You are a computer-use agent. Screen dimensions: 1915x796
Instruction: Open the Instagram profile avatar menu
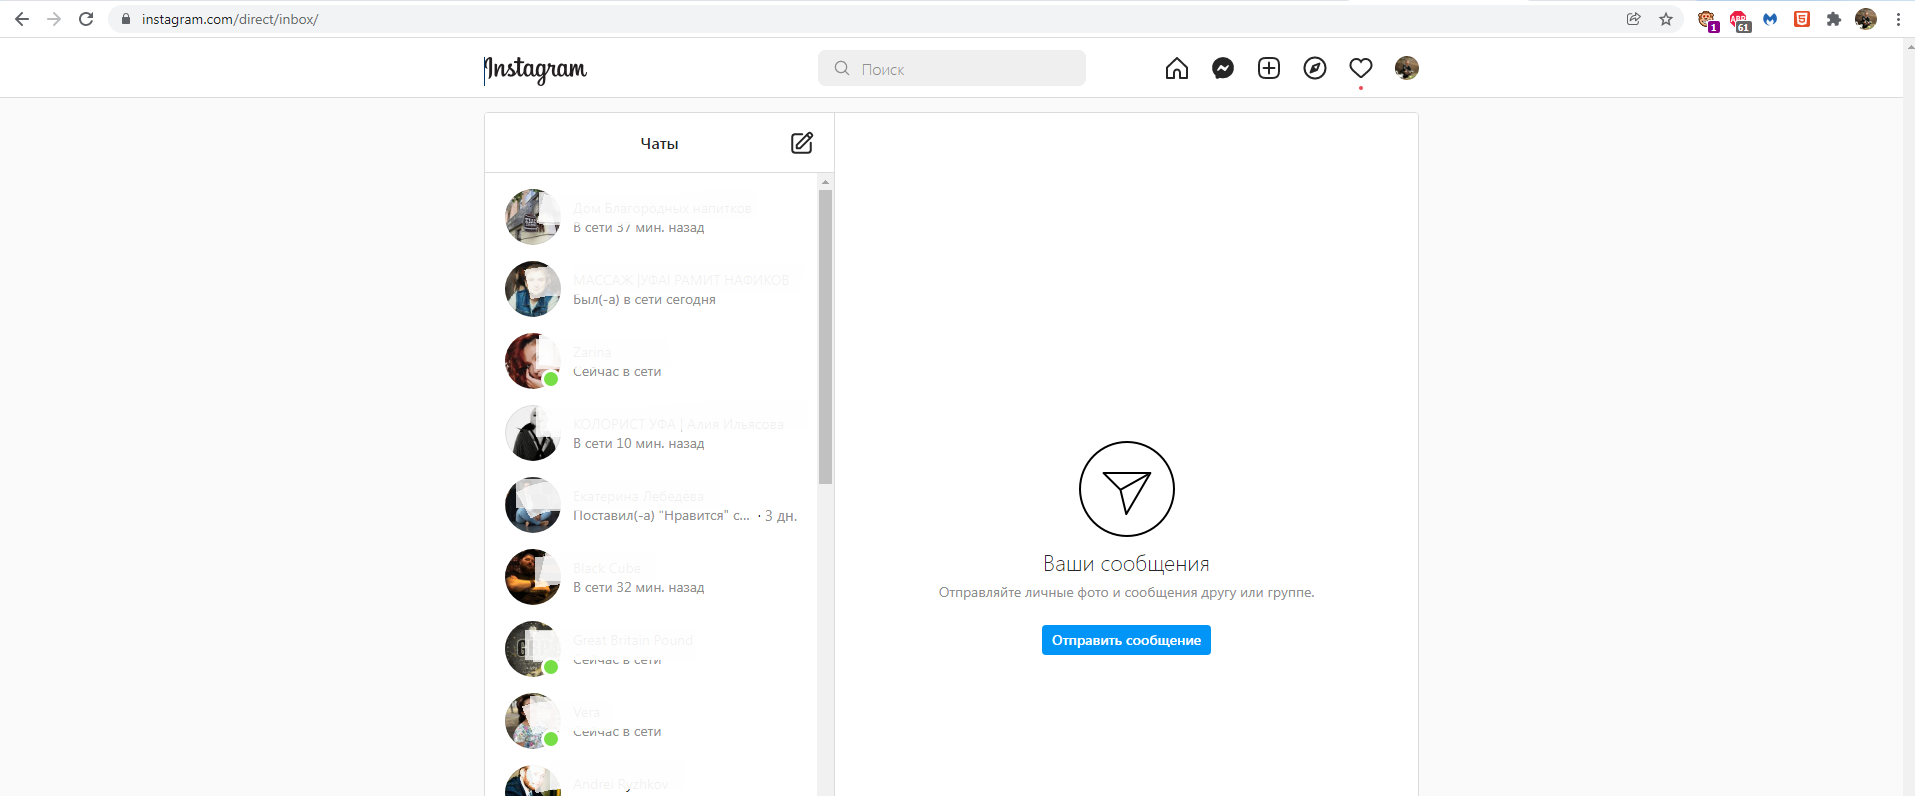1407,68
